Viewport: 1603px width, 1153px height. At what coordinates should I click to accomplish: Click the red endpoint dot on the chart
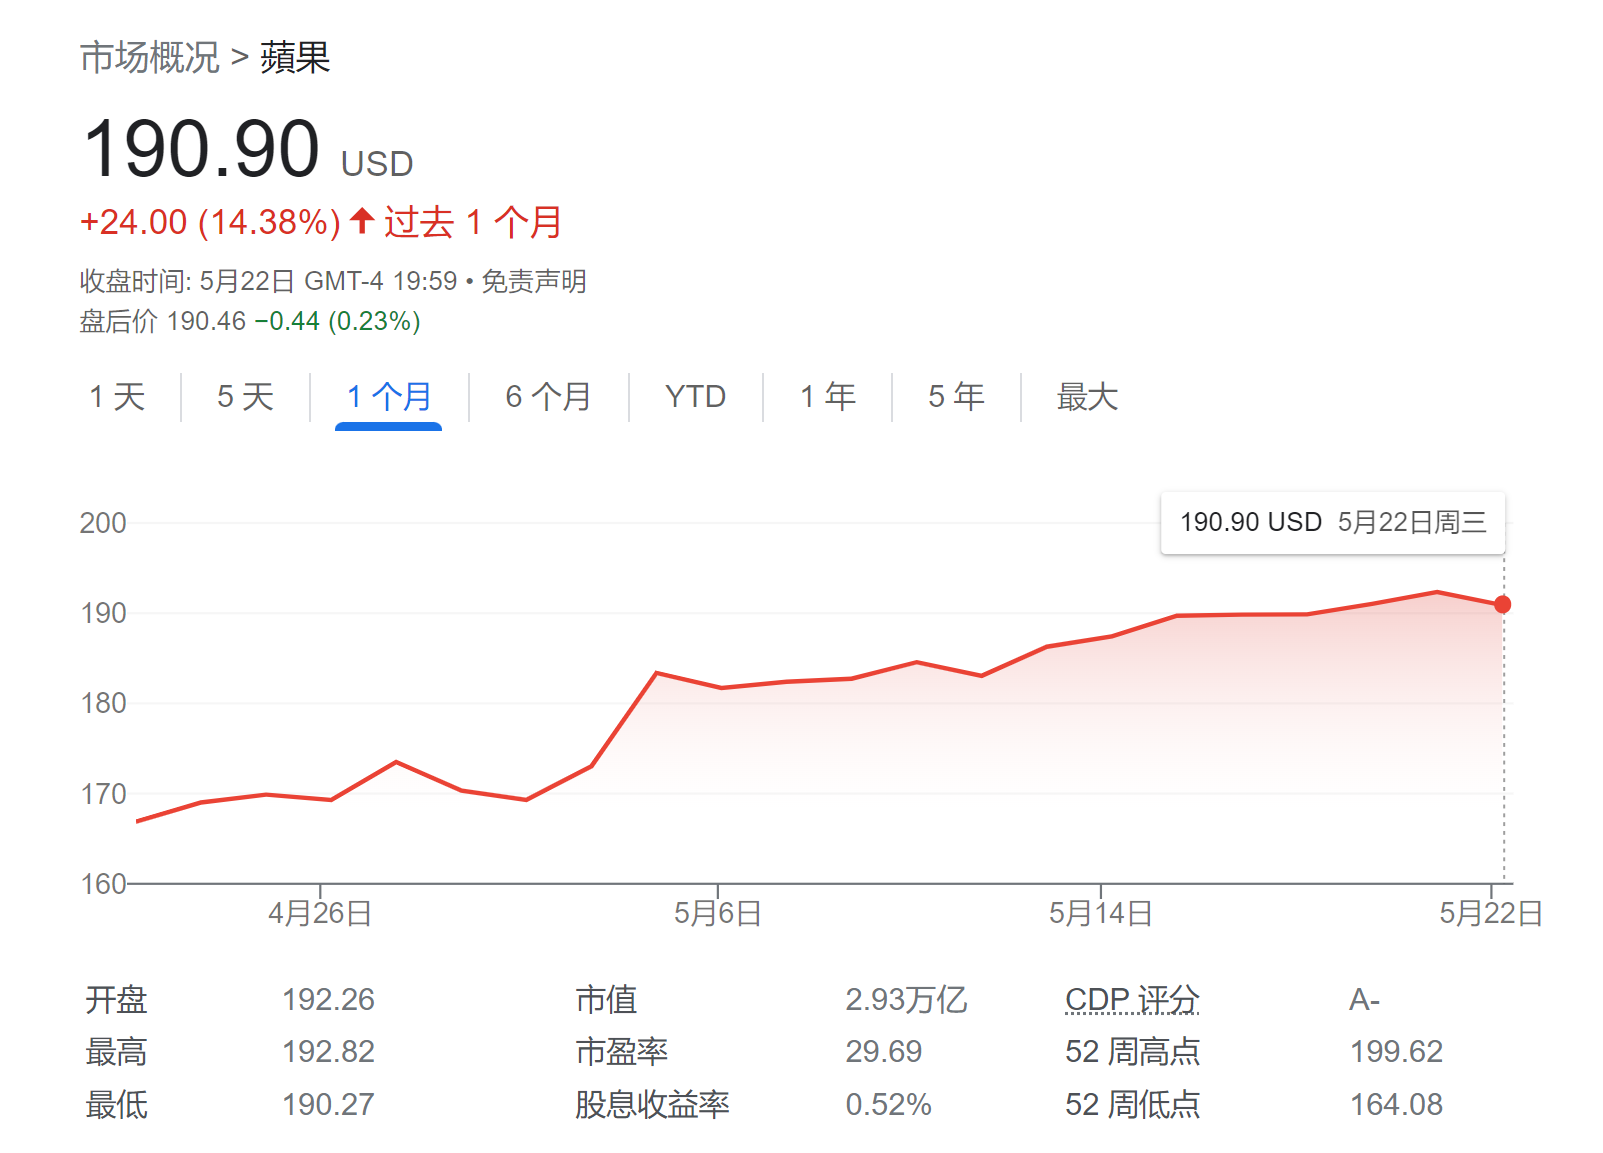pos(1501,603)
